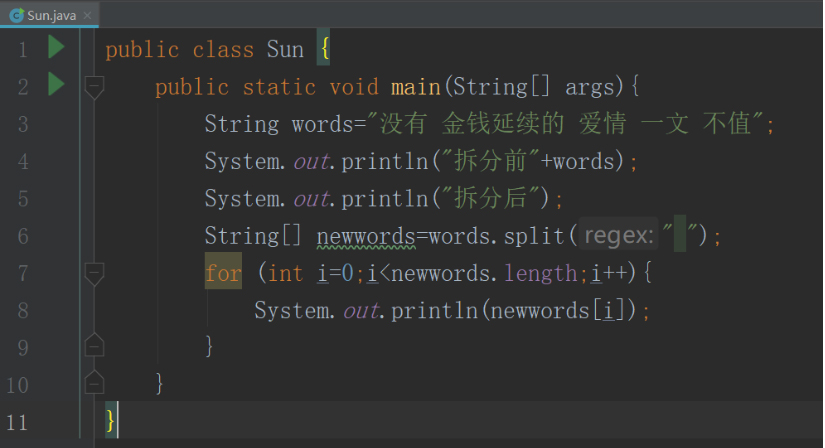Viewport: 825px width, 448px height.
Task: Click line number 11 in gutter
Action: 17,423
